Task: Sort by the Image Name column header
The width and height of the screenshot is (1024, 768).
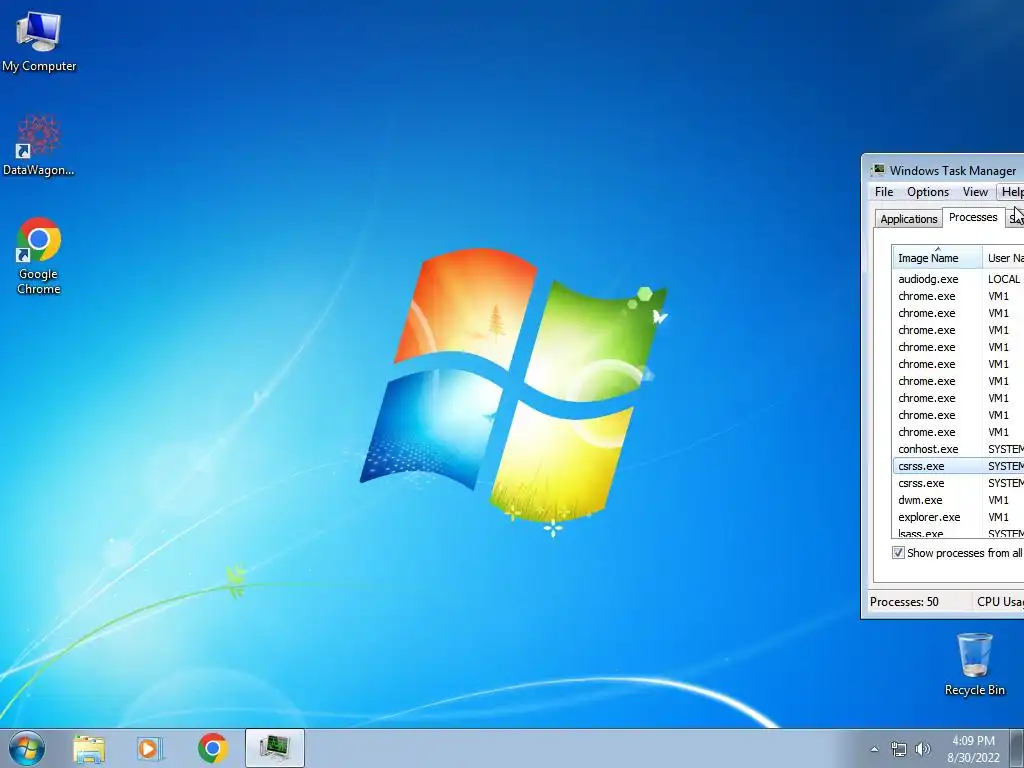Action: click(x=937, y=257)
